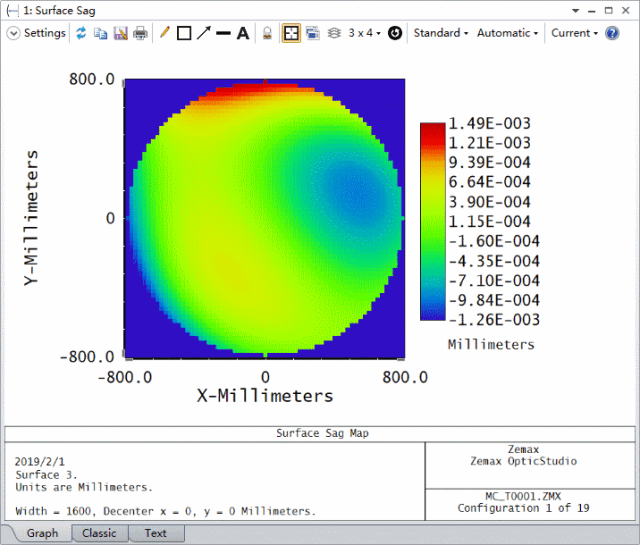Click the refresh/update window icon
Screen dimensions: 640x545
[82, 33]
